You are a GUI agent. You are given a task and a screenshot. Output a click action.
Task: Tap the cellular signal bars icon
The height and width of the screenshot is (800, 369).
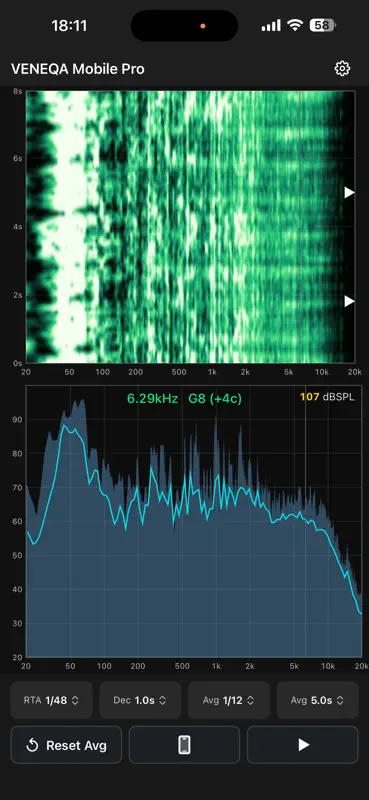tap(271, 26)
